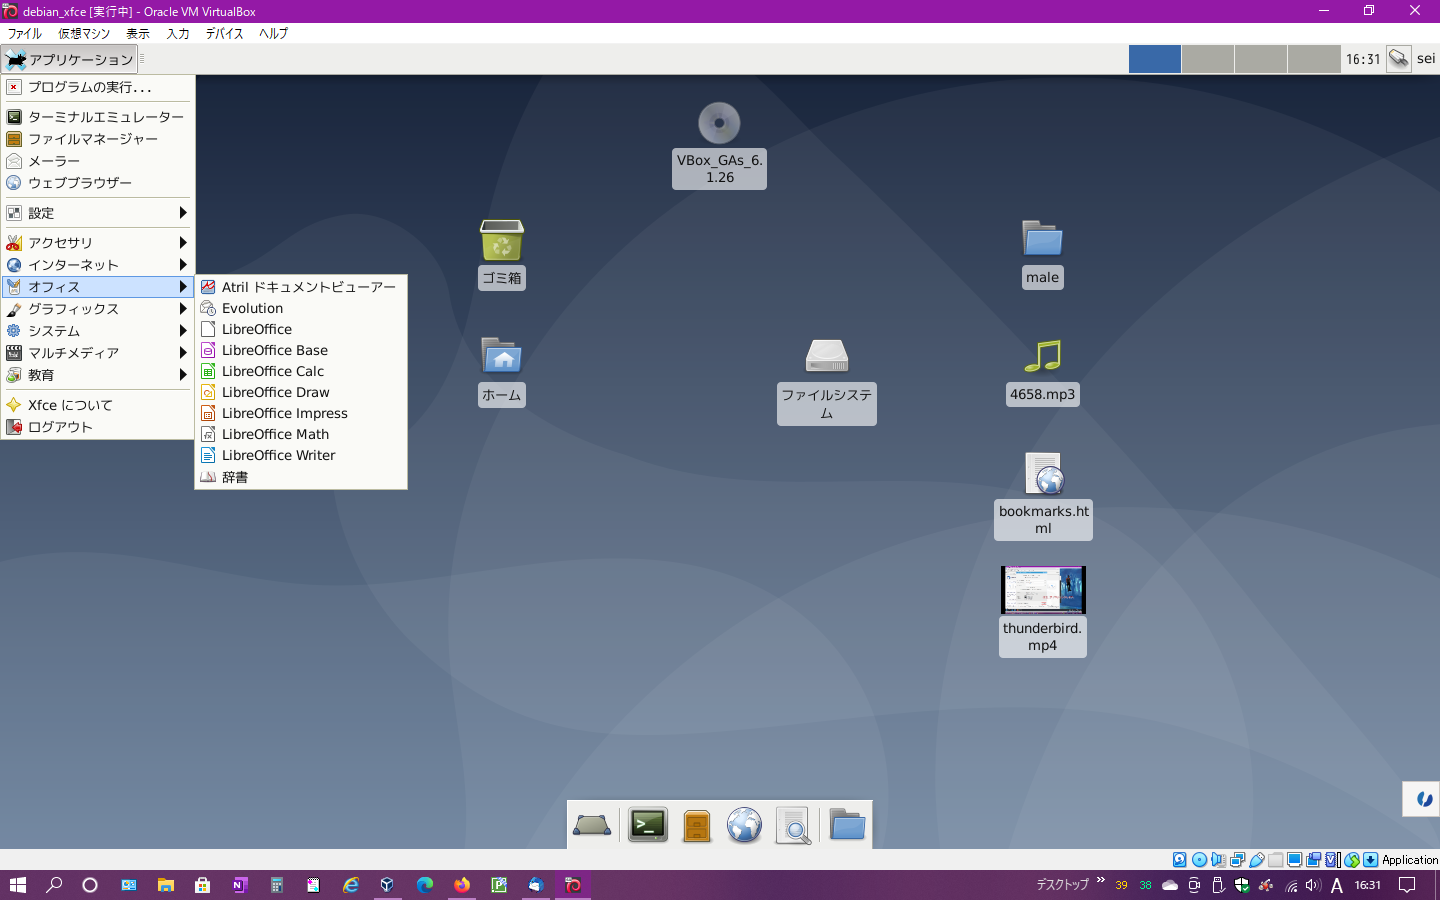Expand the システム submenu

tap(97, 331)
